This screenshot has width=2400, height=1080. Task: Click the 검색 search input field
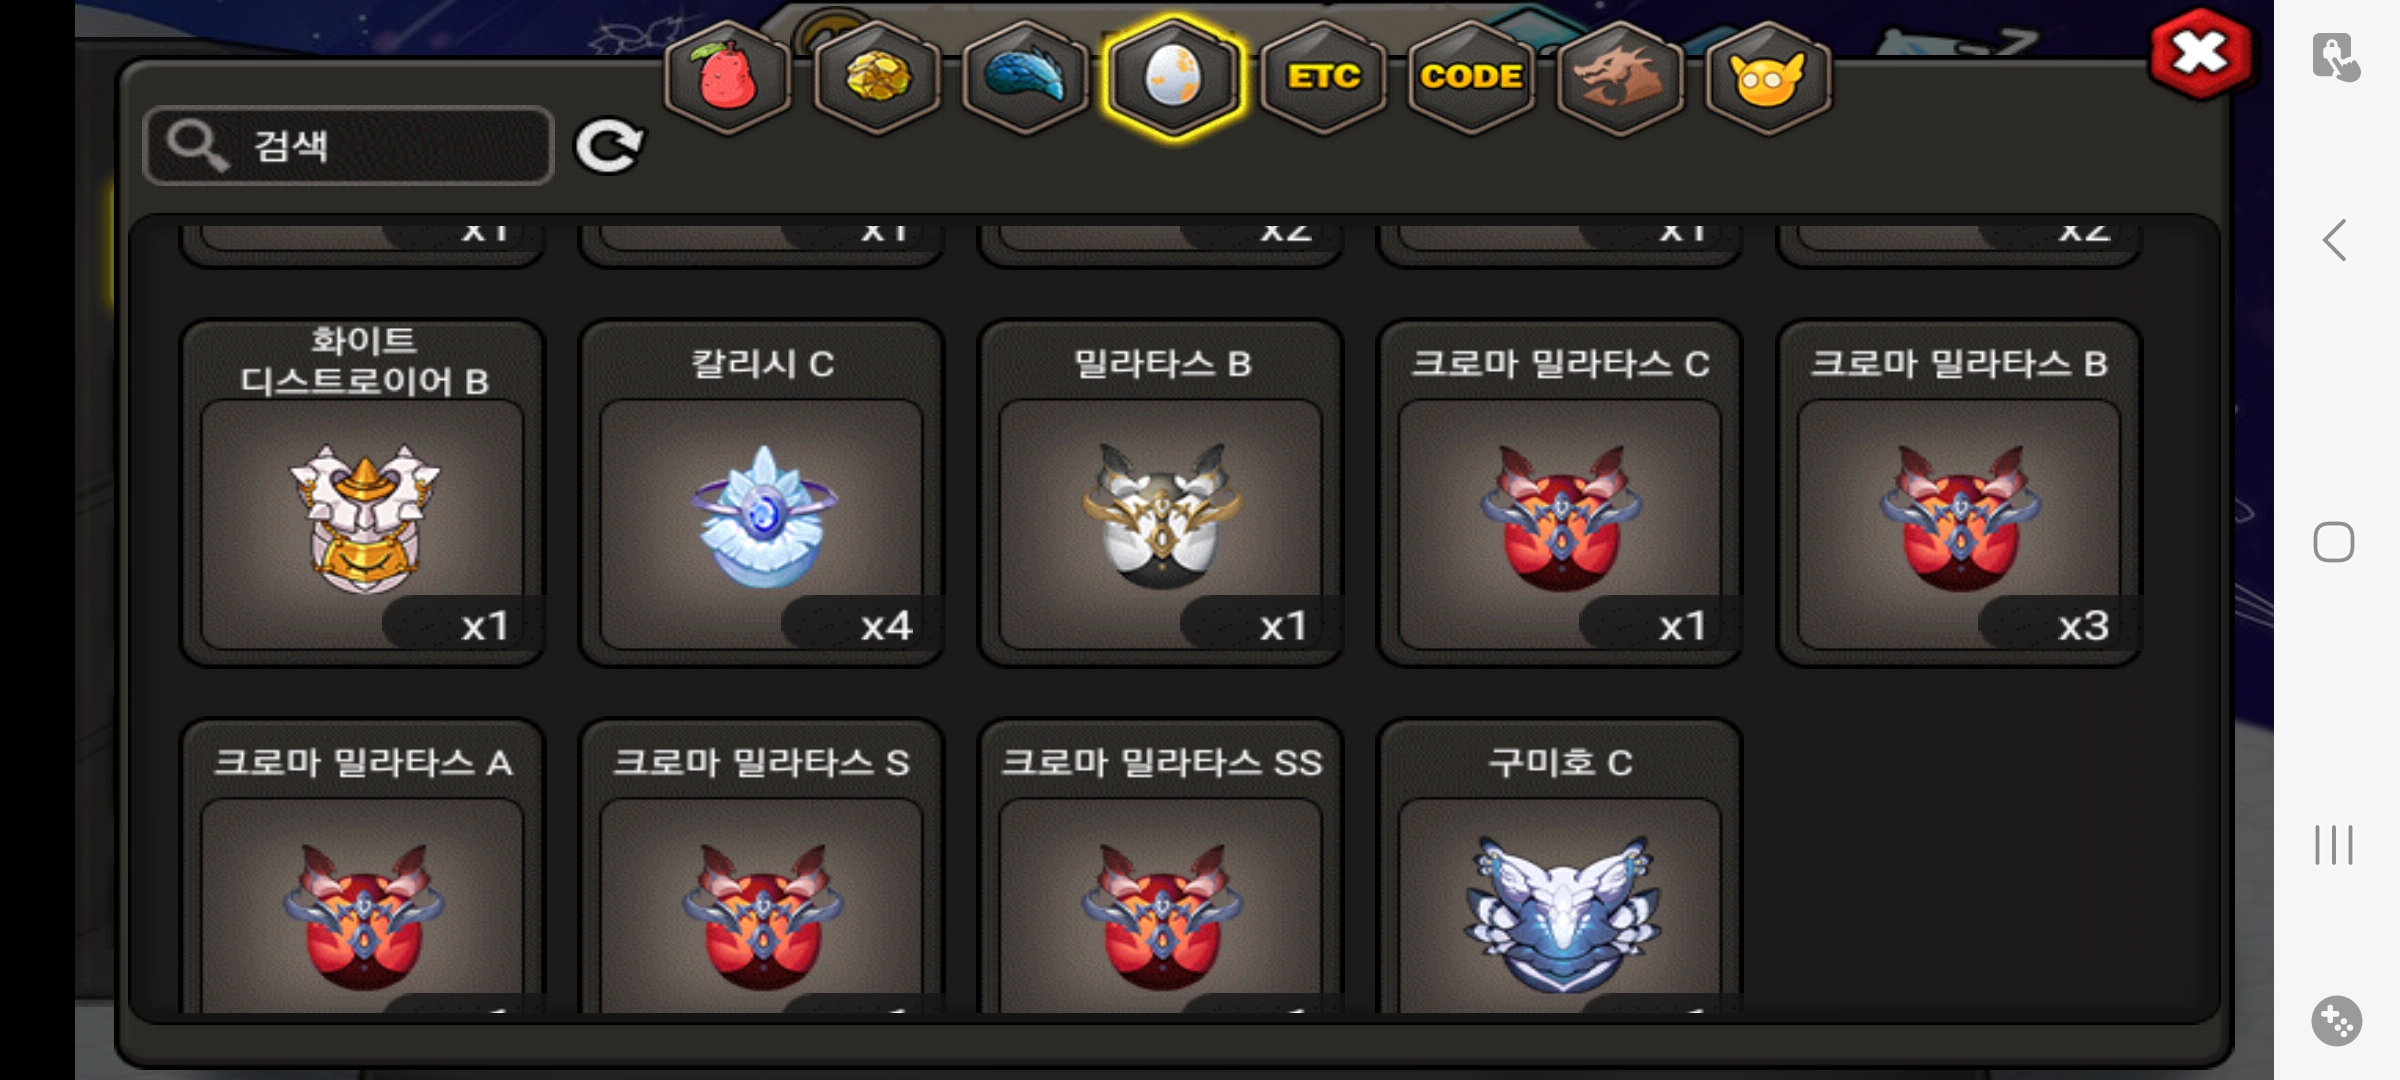pyautogui.click(x=348, y=146)
